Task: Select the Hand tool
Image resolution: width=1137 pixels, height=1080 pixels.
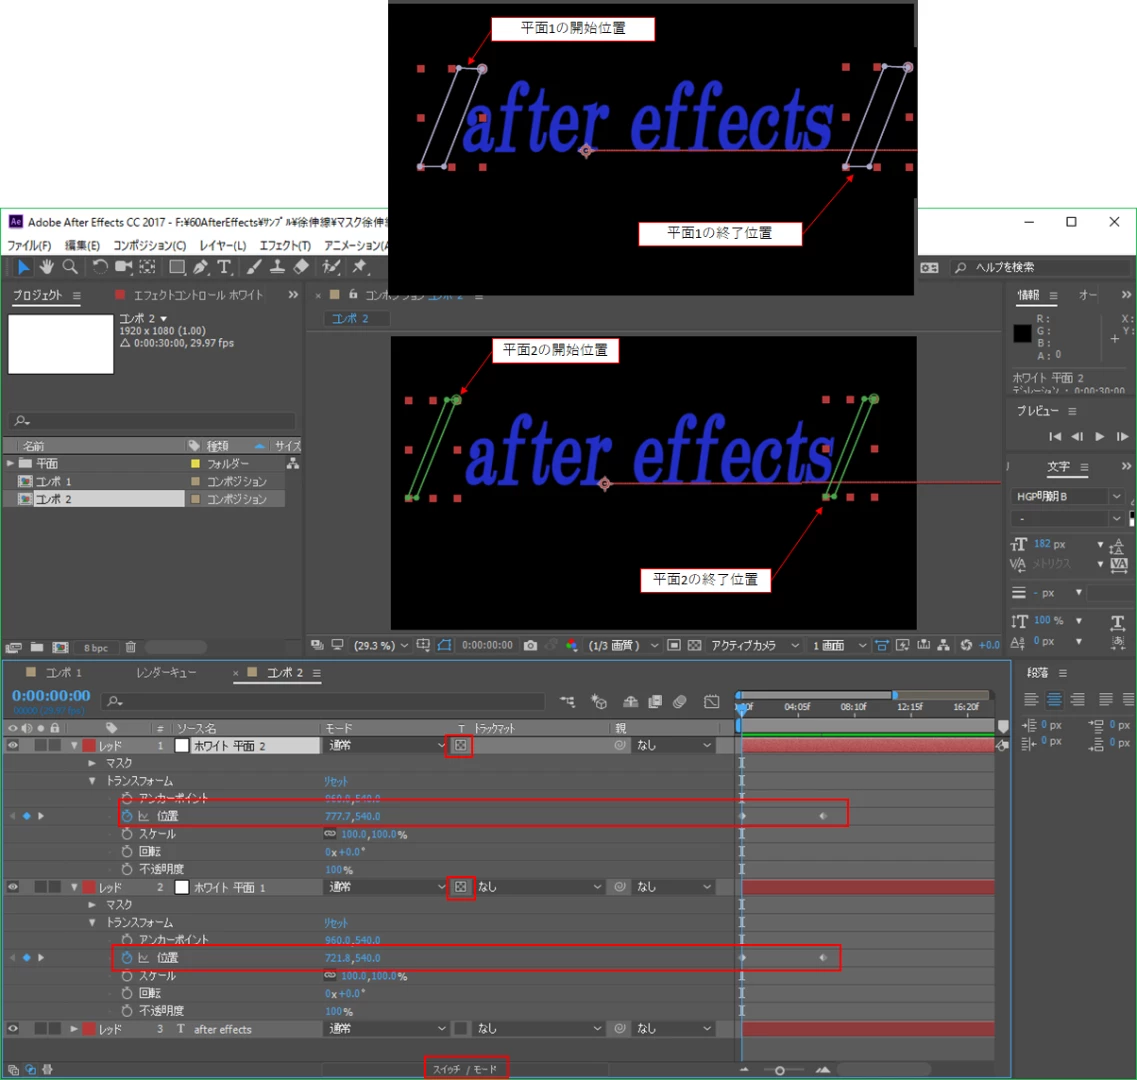Action: pos(47,267)
